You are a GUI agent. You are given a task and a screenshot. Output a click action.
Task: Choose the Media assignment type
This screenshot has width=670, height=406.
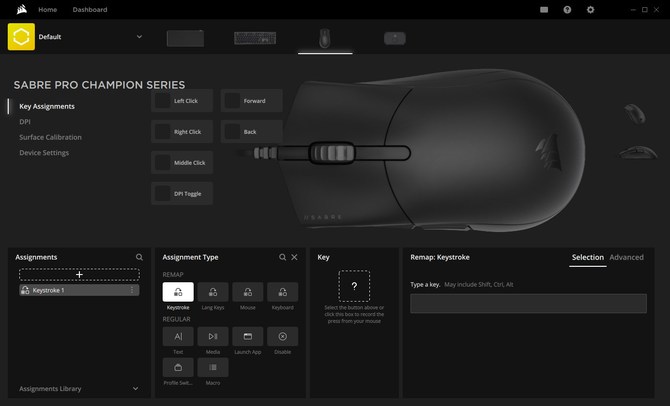point(213,336)
